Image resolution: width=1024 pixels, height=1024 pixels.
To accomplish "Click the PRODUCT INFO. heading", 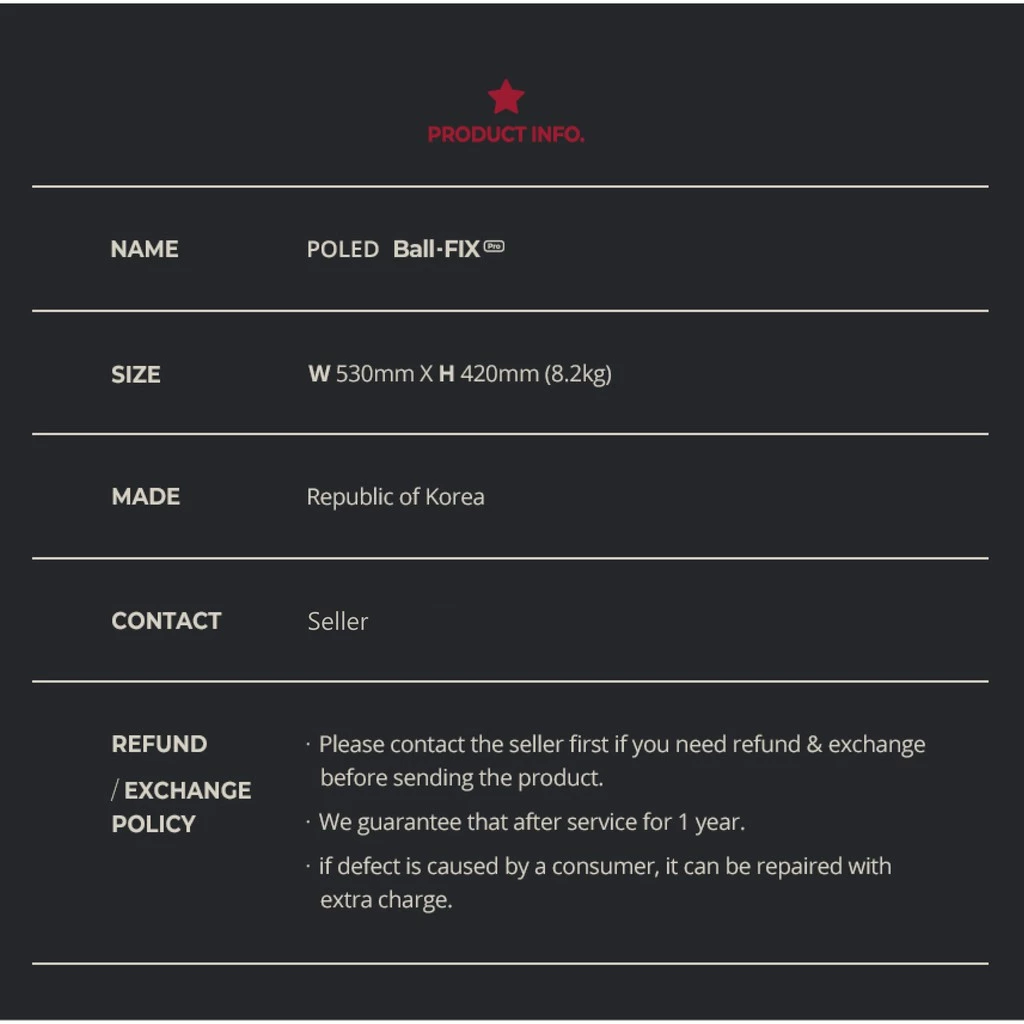I will coord(505,135).
